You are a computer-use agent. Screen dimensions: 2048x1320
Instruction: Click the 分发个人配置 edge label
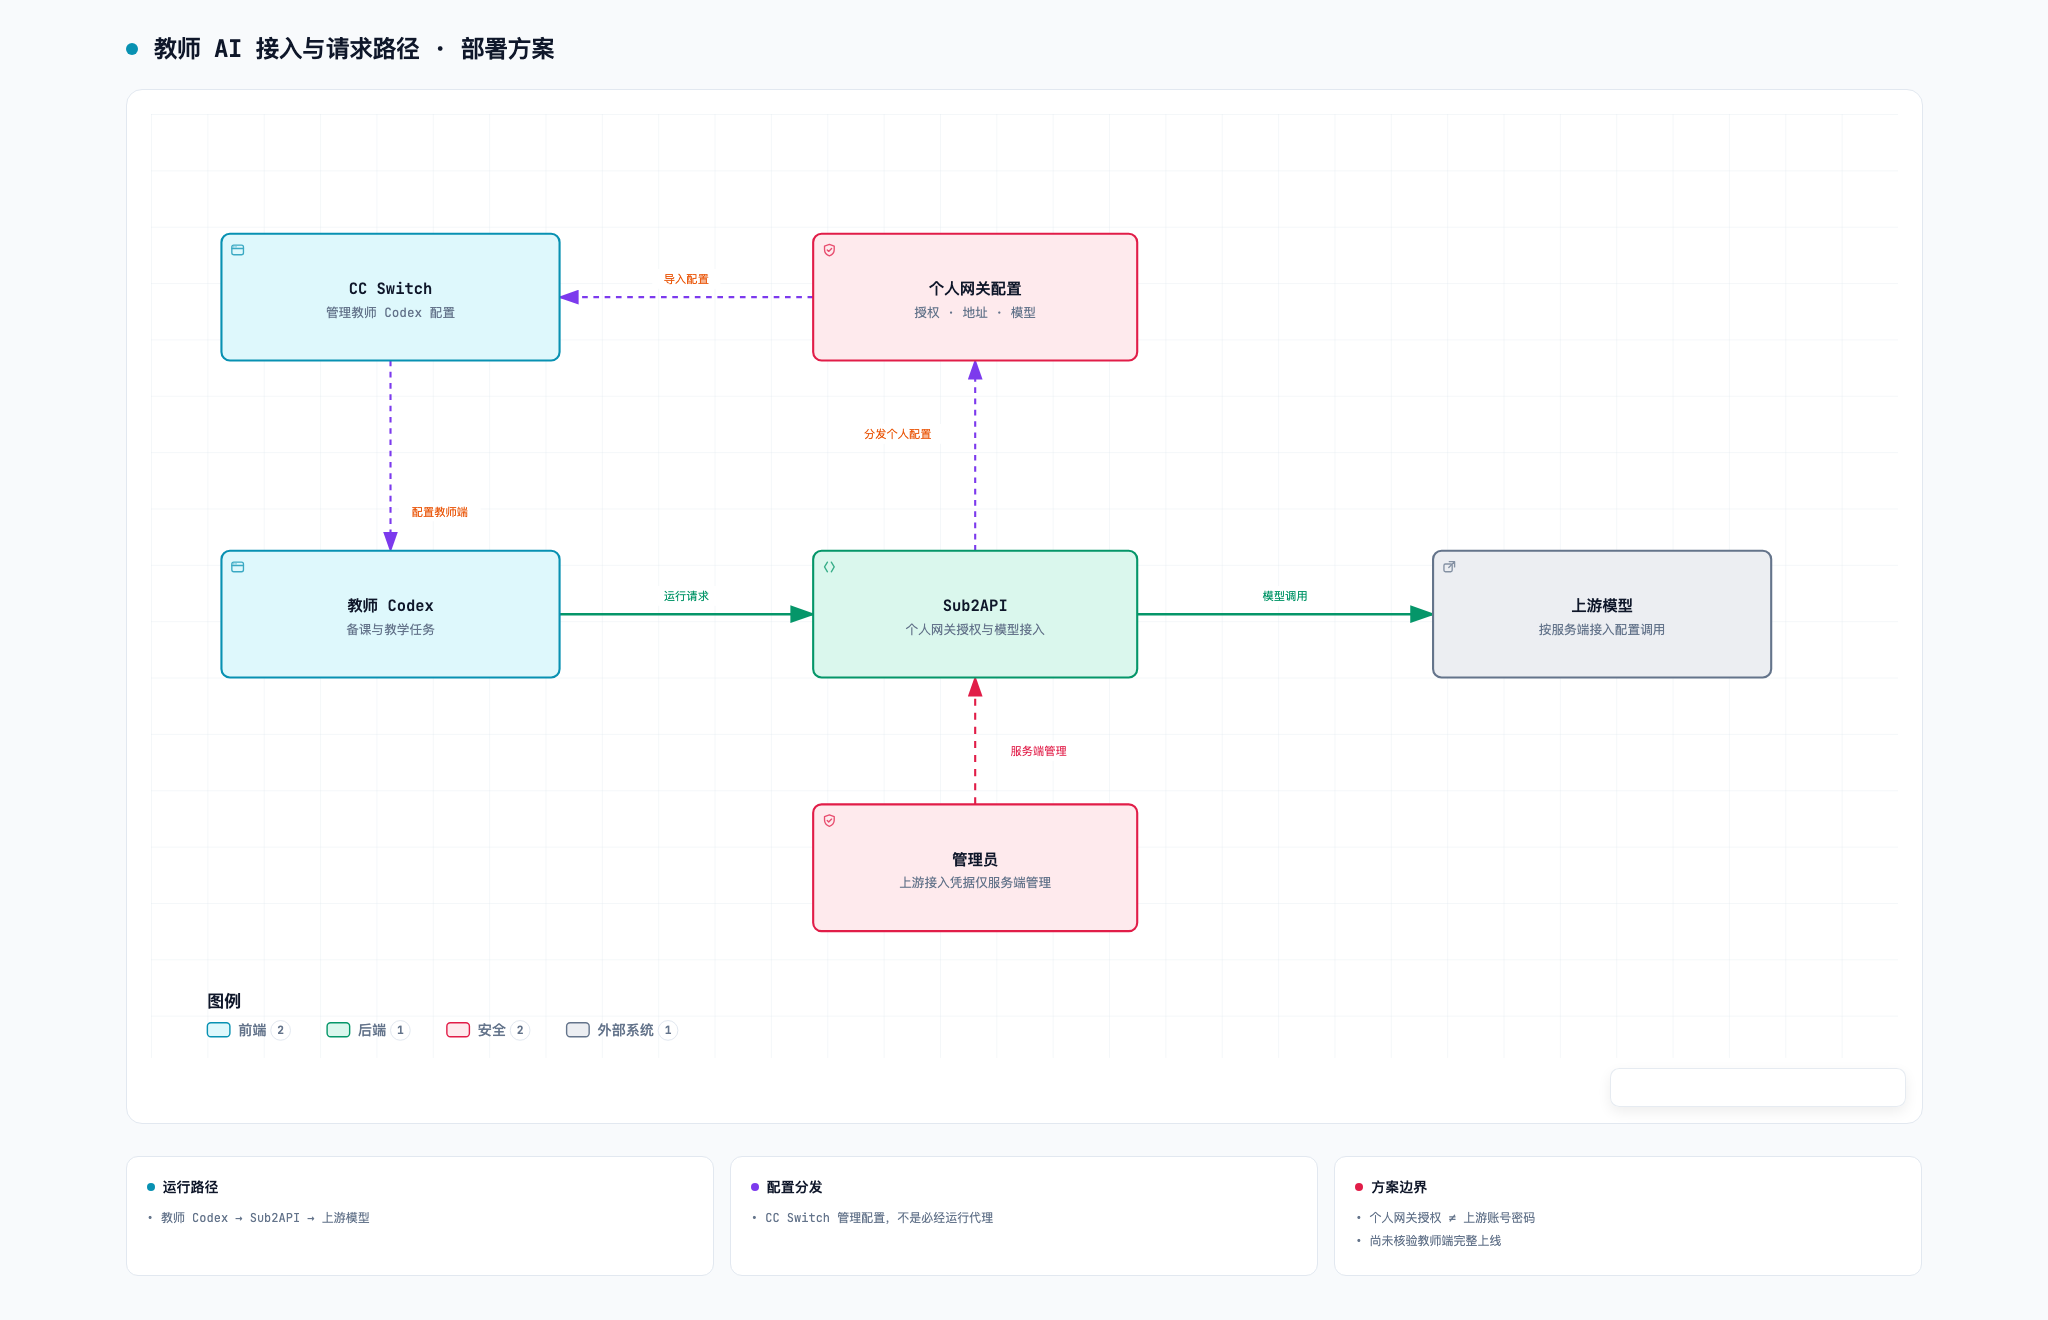(x=898, y=434)
